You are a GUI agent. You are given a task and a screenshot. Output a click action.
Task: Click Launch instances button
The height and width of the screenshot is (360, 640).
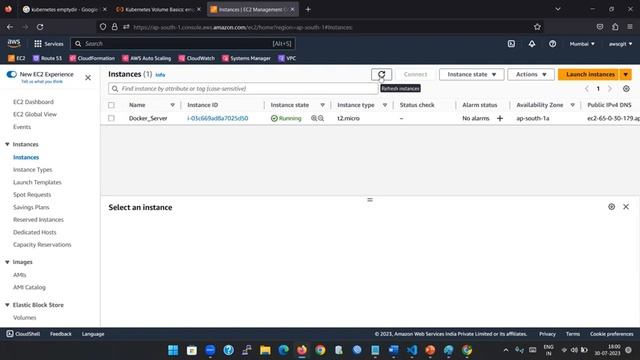click(x=589, y=74)
